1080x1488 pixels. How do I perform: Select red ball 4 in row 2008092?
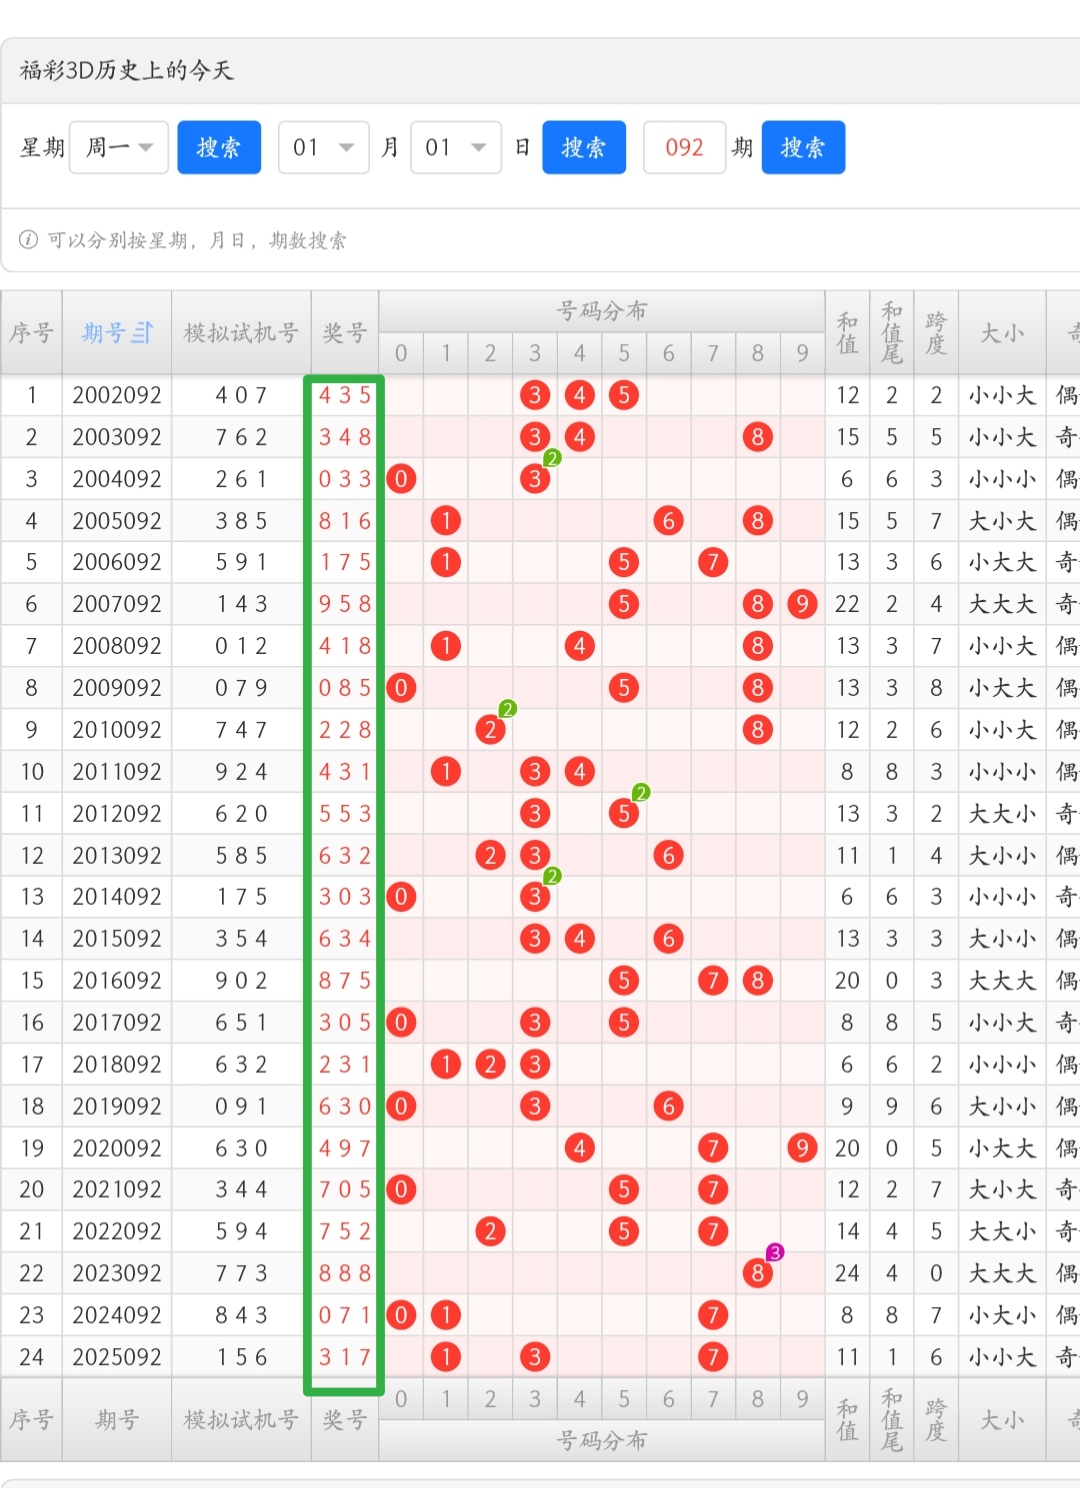pyautogui.click(x=579, y=646)
